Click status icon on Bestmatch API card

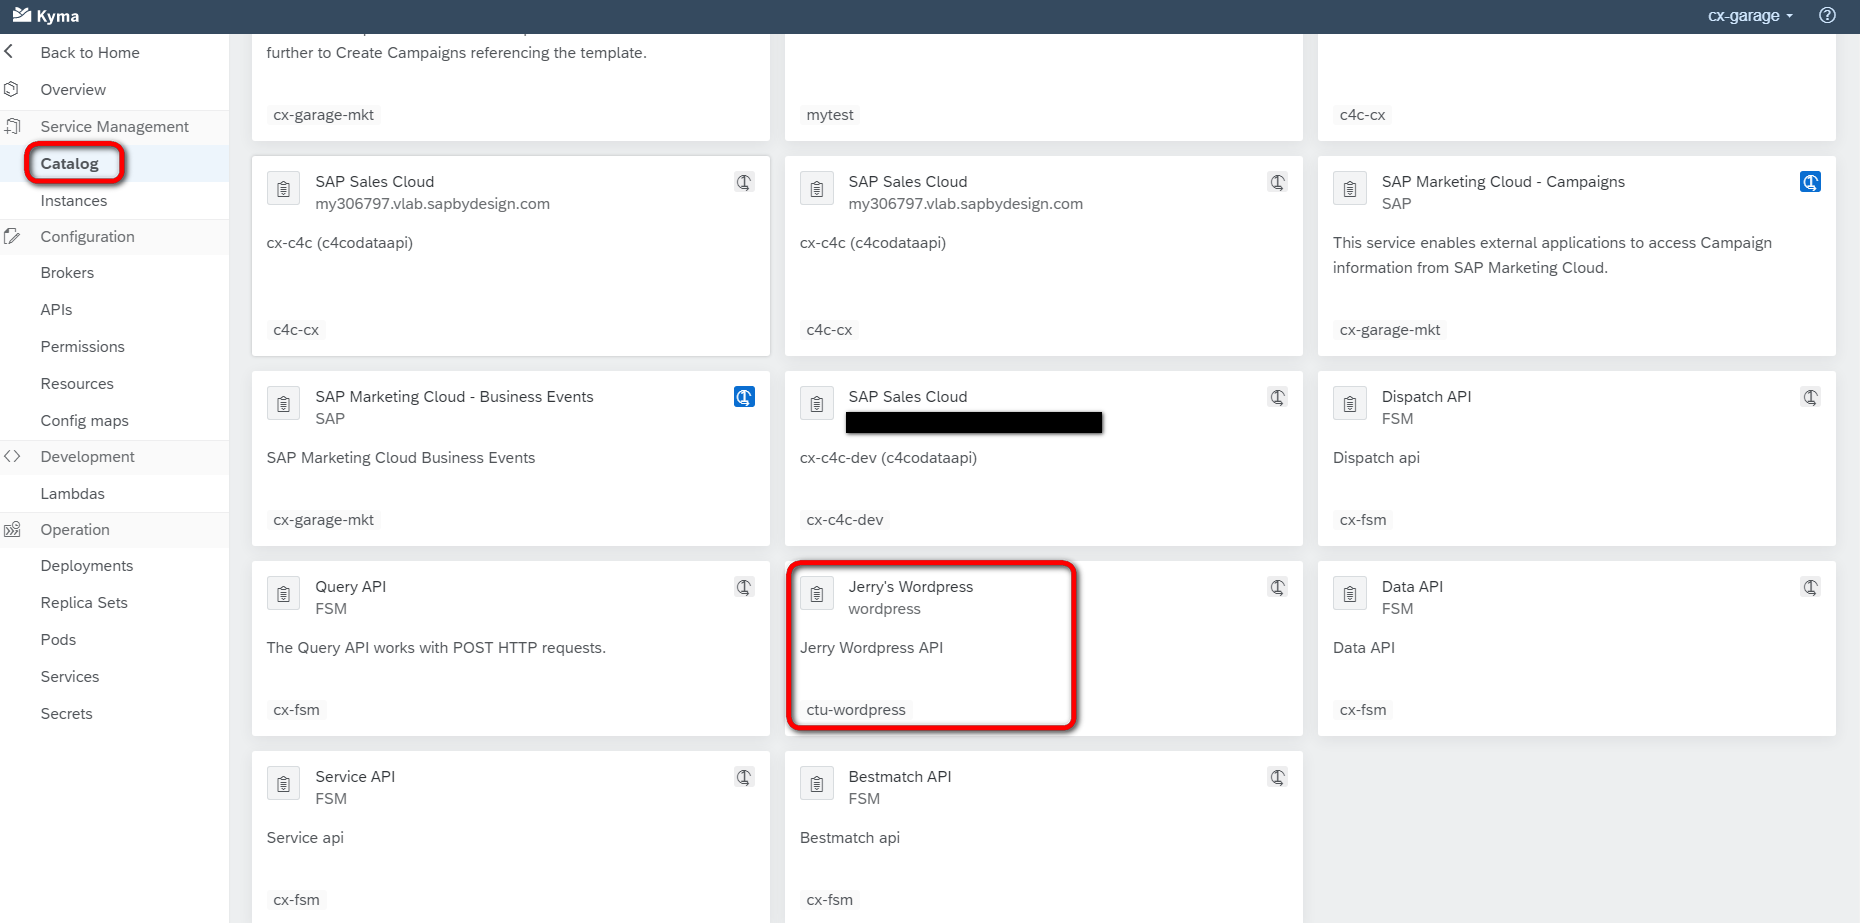pos(1277,777)
